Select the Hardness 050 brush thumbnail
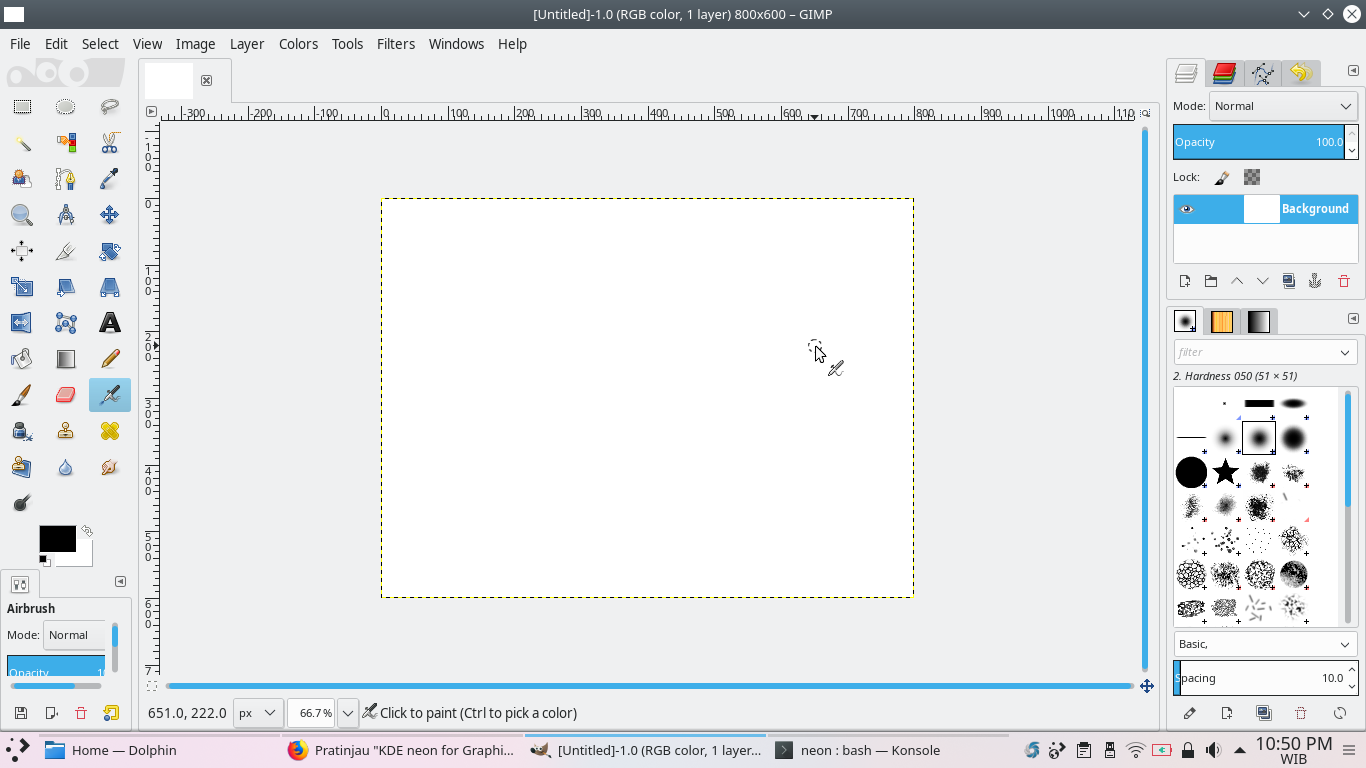Screen dimensions: 1366x768 click(x=1257, y=437)
